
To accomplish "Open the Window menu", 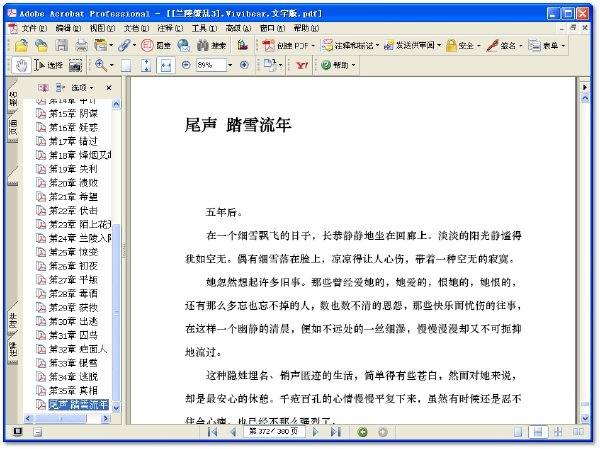I will pos(272,28).
